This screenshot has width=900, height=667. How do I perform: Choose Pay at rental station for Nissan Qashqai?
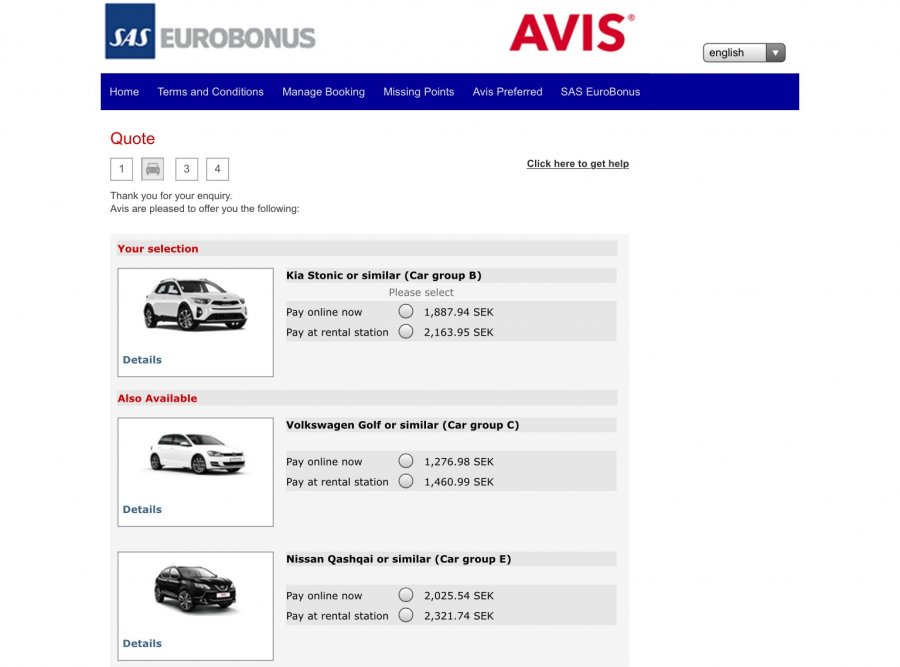point(405,616)
